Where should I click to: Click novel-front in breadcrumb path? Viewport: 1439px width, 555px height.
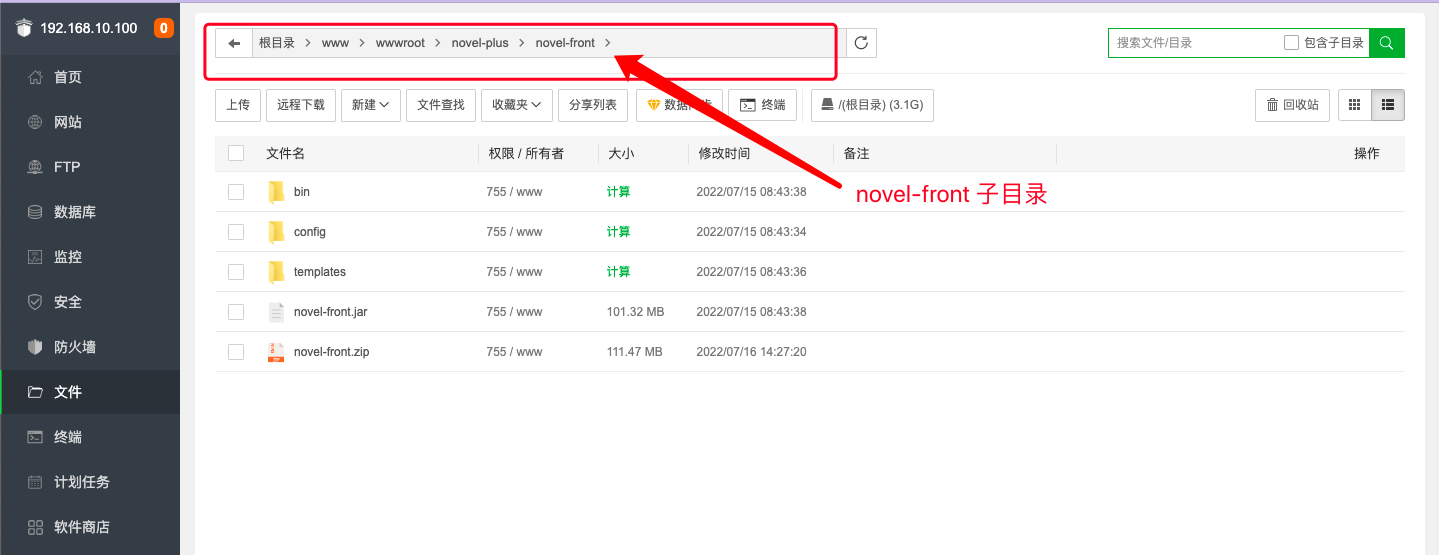click(x=565, y=43)
